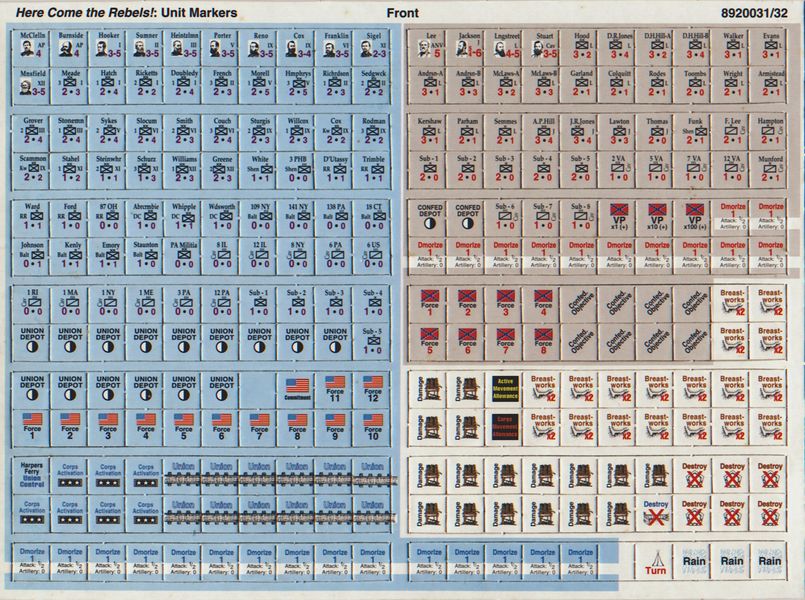Select the Meade division counter

pyautogui.click(x=70, y=85)
